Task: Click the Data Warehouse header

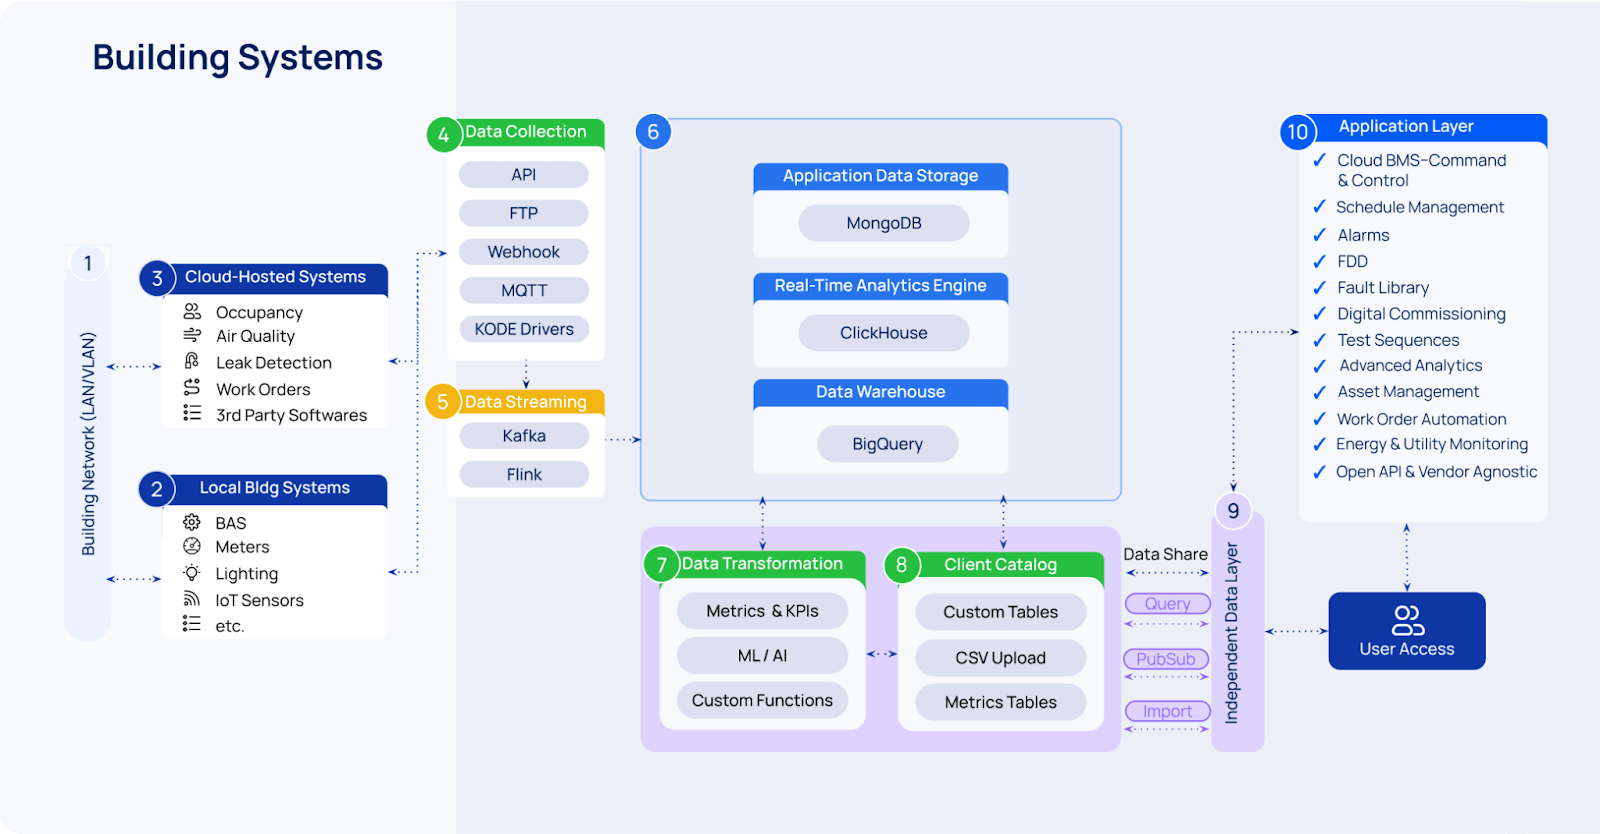Action: pyautogui.click(x=881, y=392)
